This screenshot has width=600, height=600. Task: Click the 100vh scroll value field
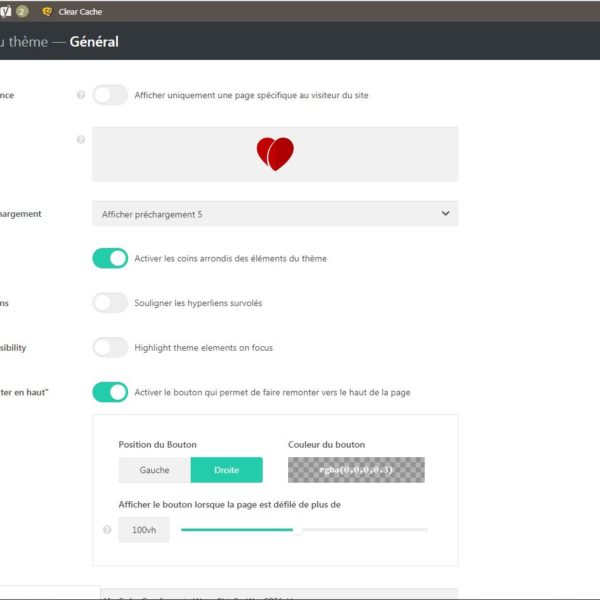(x=144, y=530)
